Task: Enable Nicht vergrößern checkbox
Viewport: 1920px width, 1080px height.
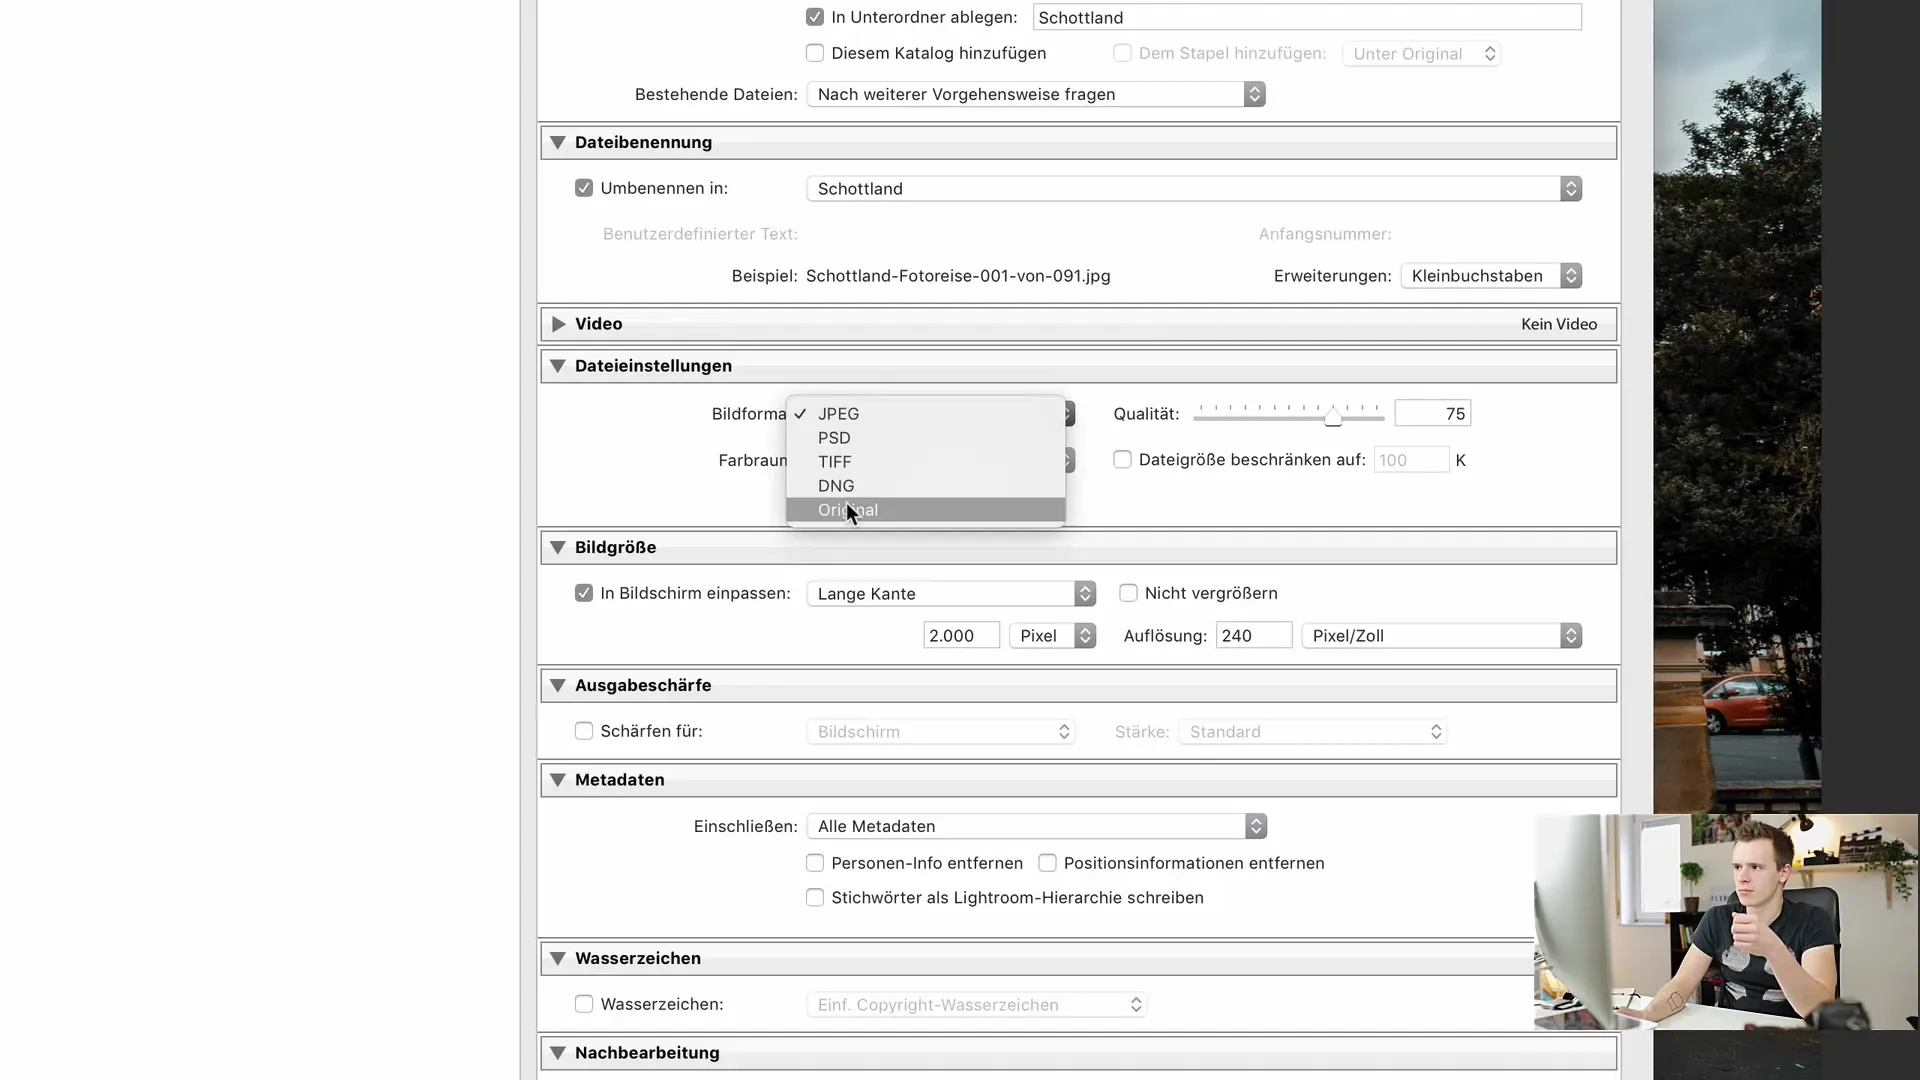Action: (1128, 593)
